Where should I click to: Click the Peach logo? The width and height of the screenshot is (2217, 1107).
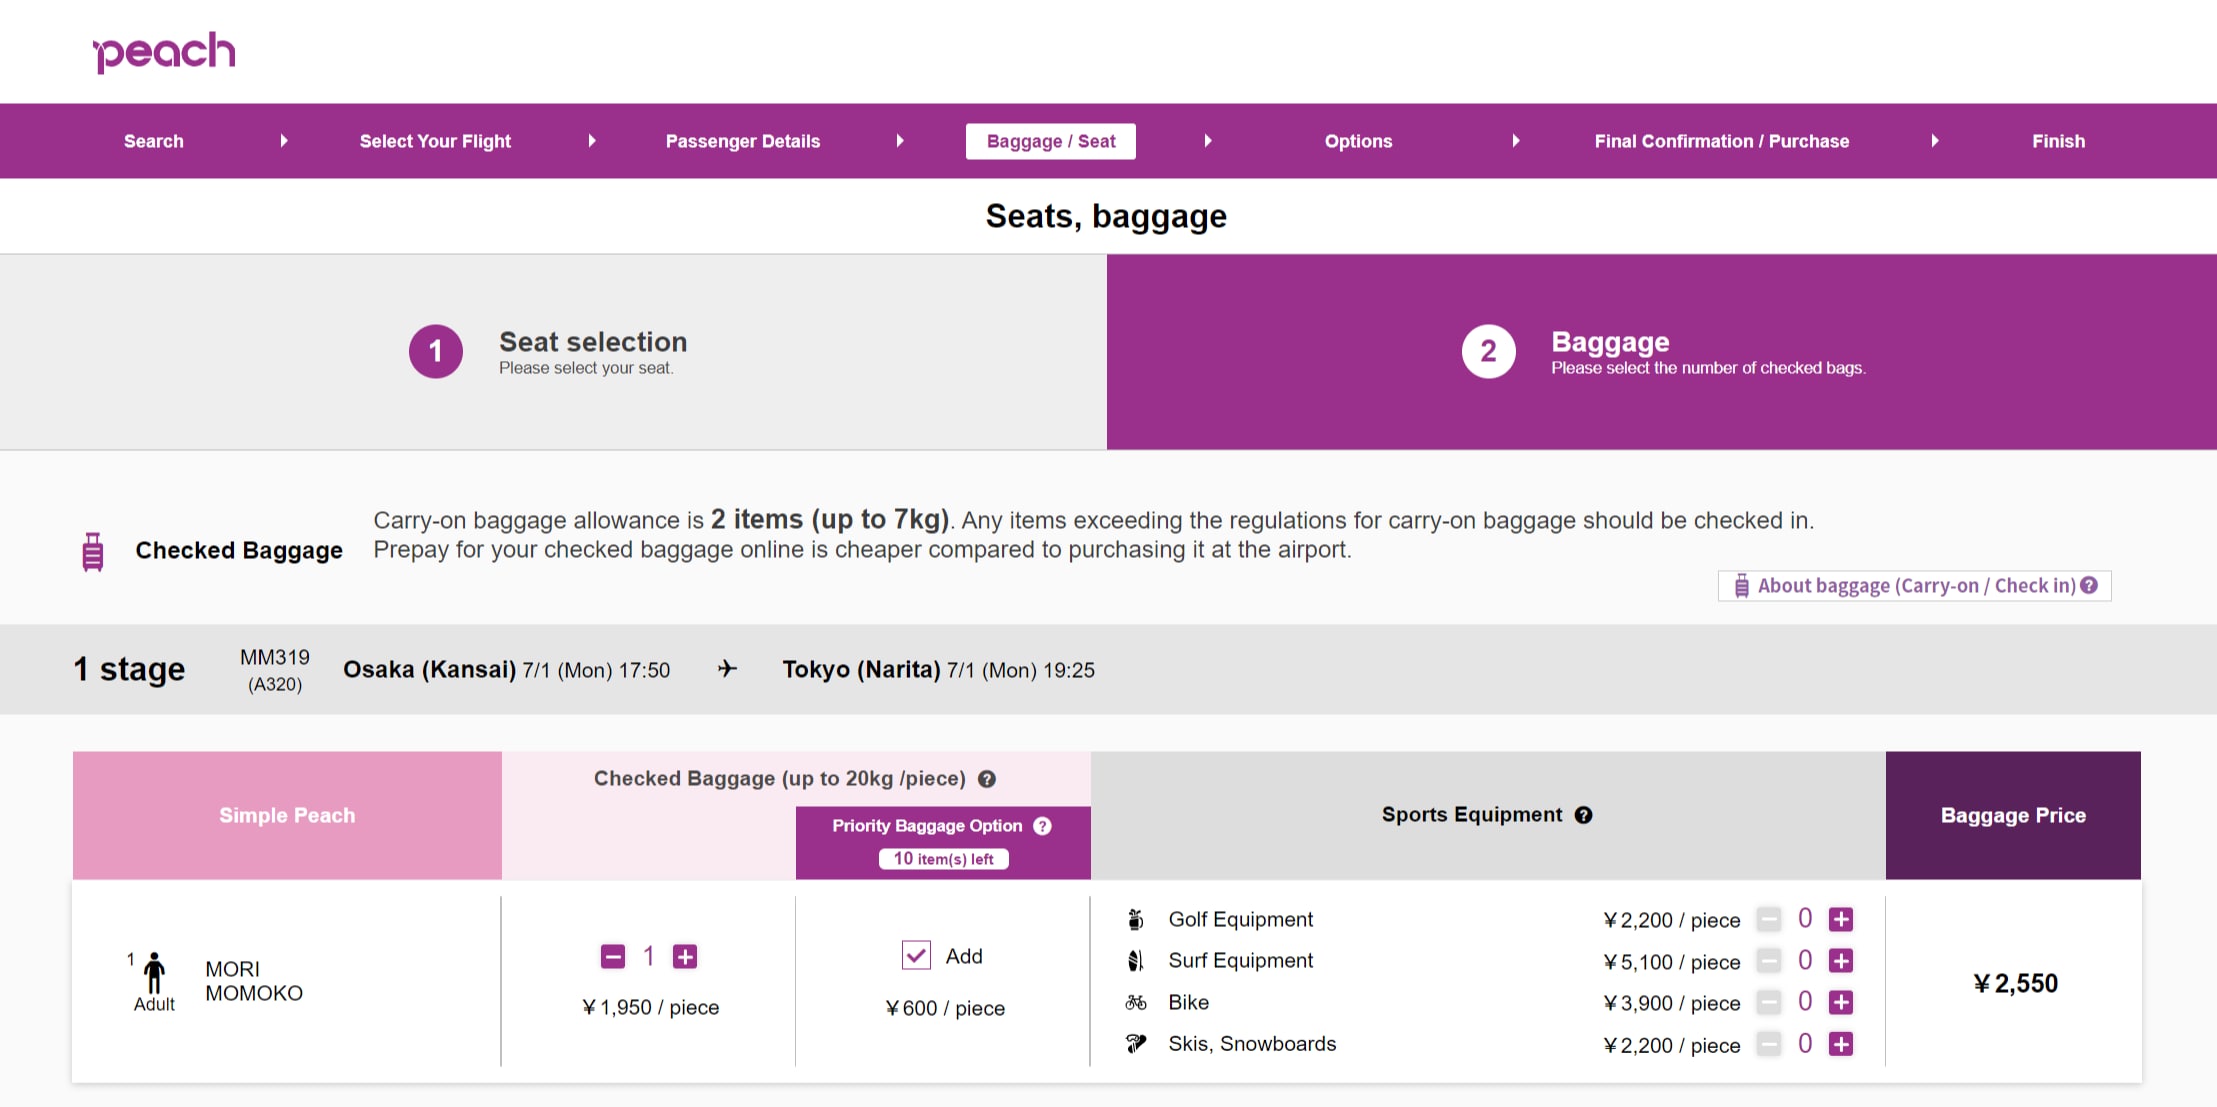click(164, 52)
